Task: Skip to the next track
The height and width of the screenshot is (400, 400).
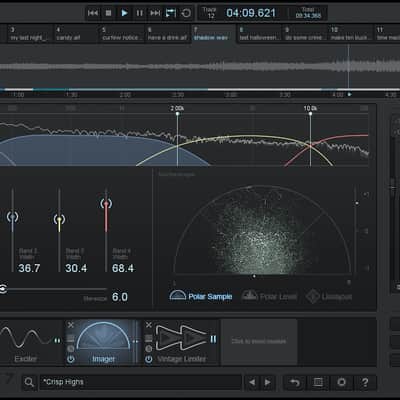Action: [155, 13]
